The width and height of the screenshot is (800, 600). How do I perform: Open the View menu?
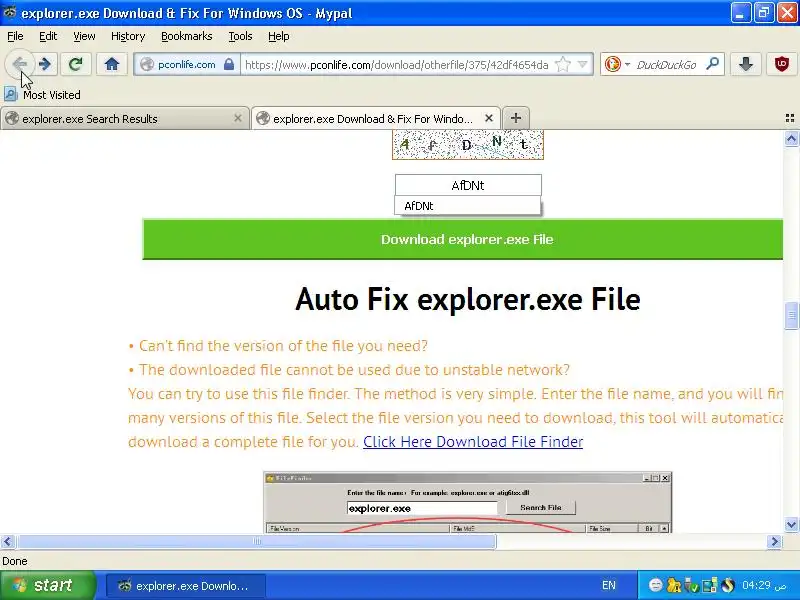84,36
